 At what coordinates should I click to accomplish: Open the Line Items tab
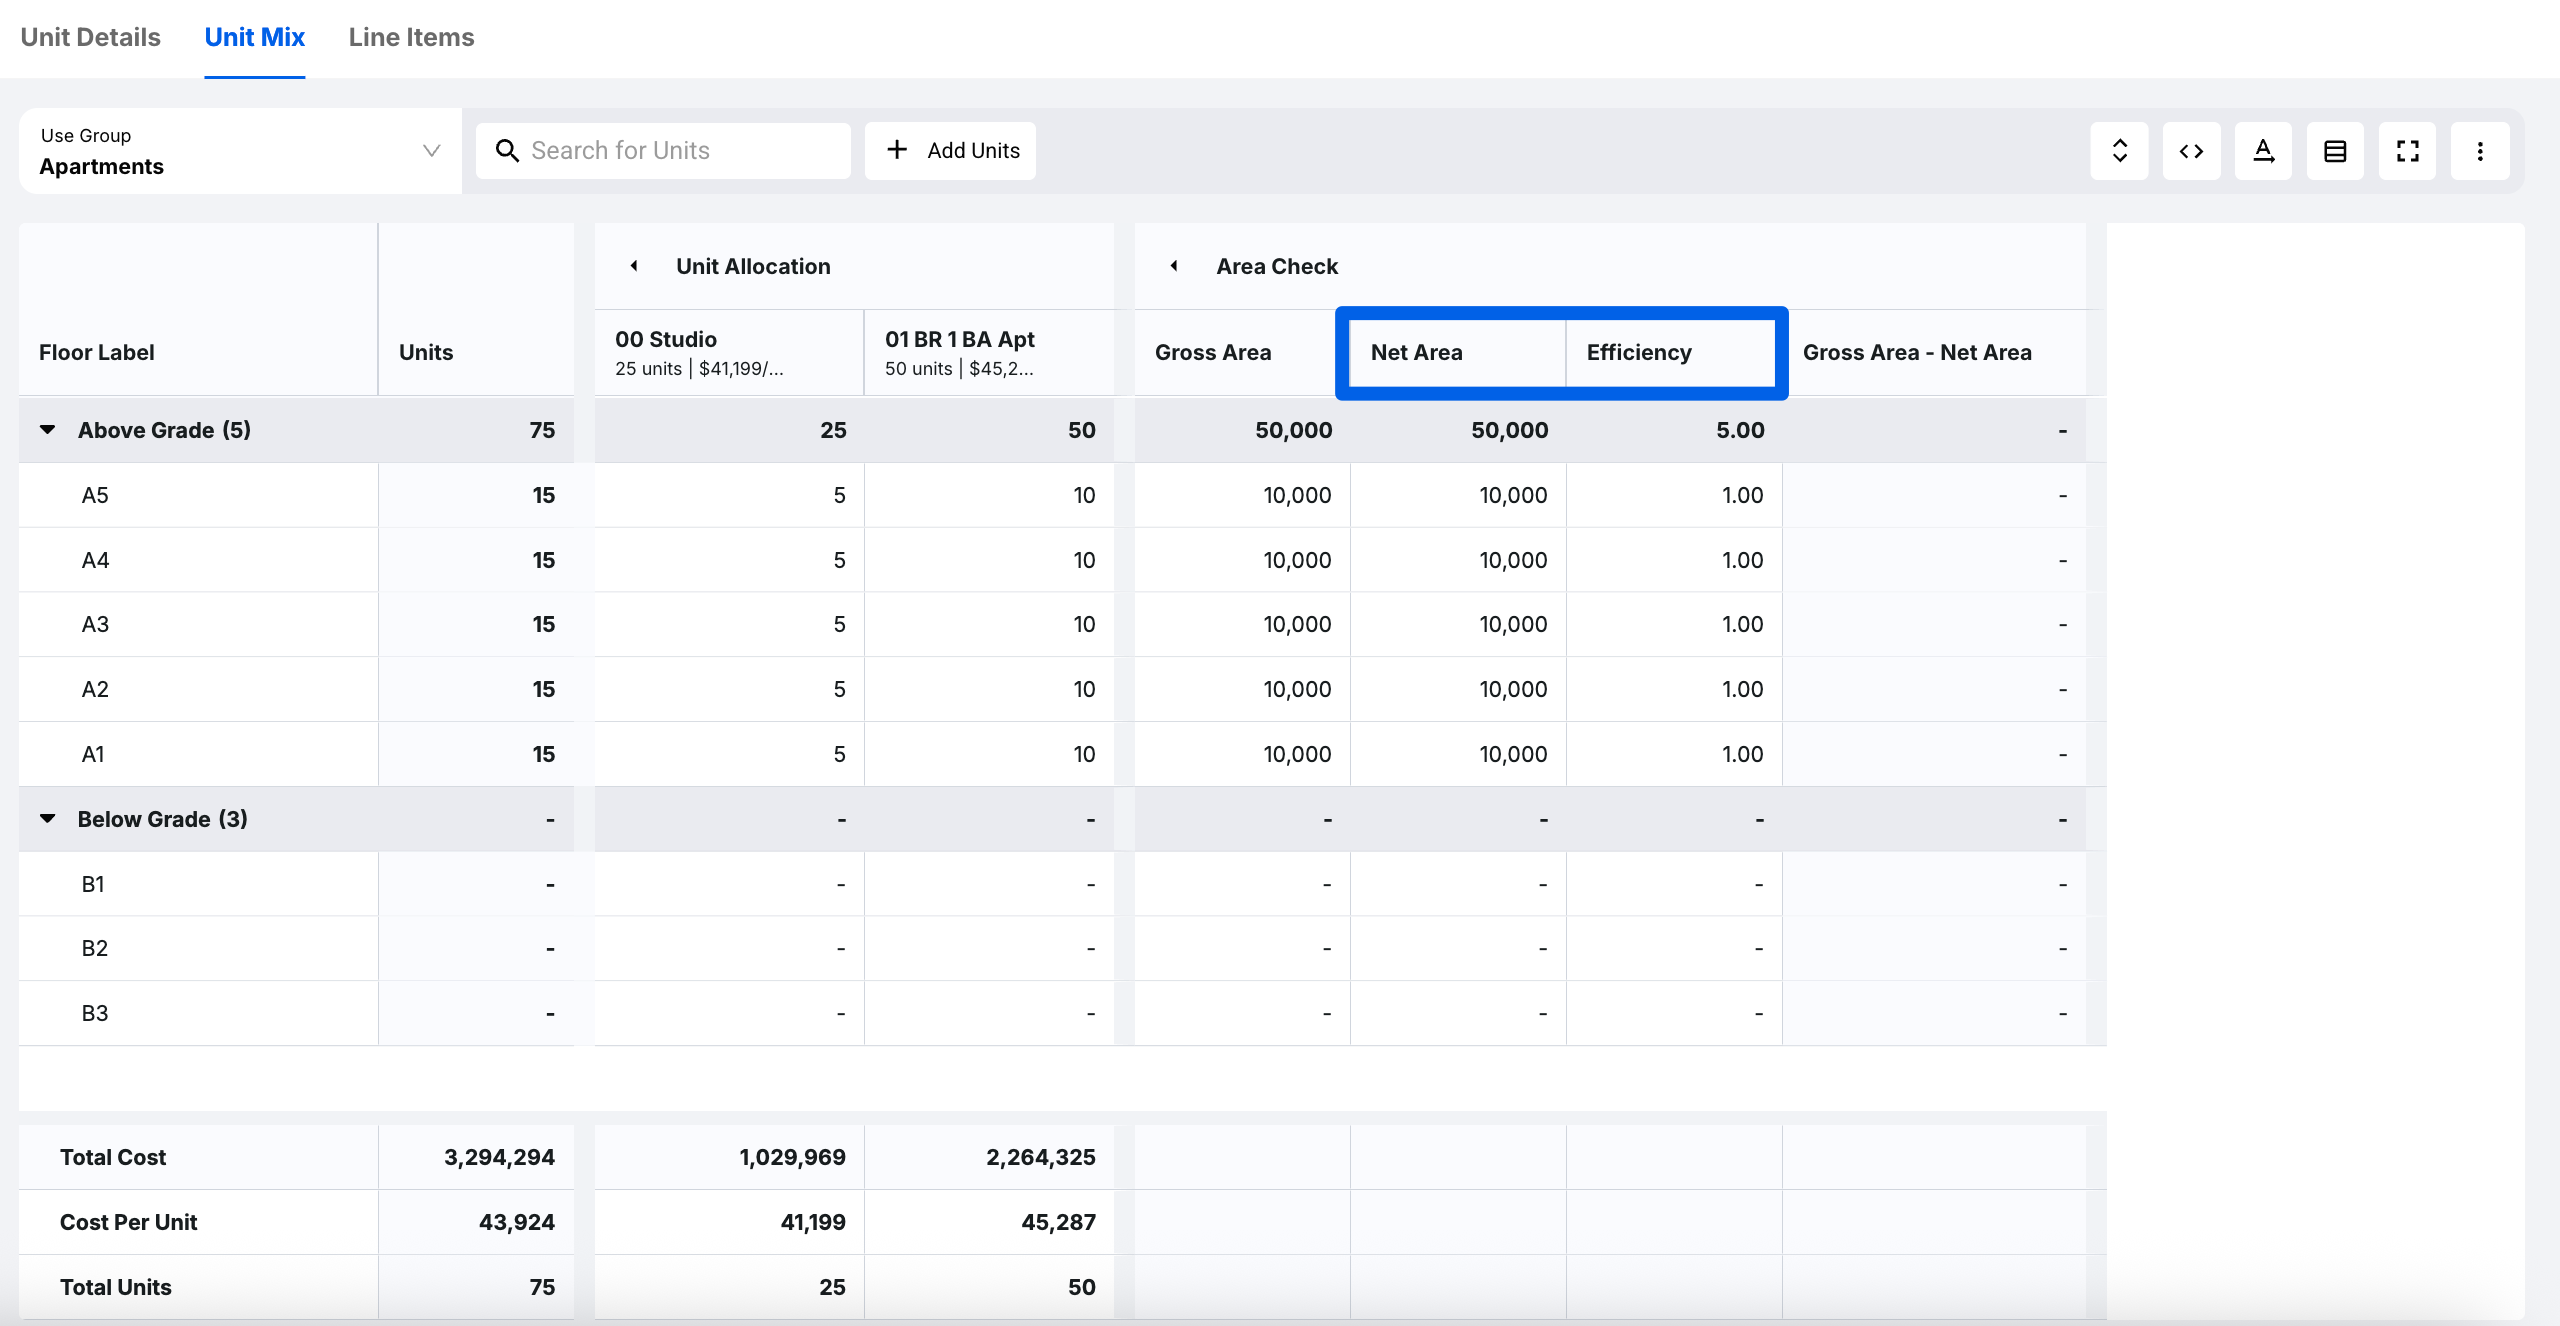point(411,37)
